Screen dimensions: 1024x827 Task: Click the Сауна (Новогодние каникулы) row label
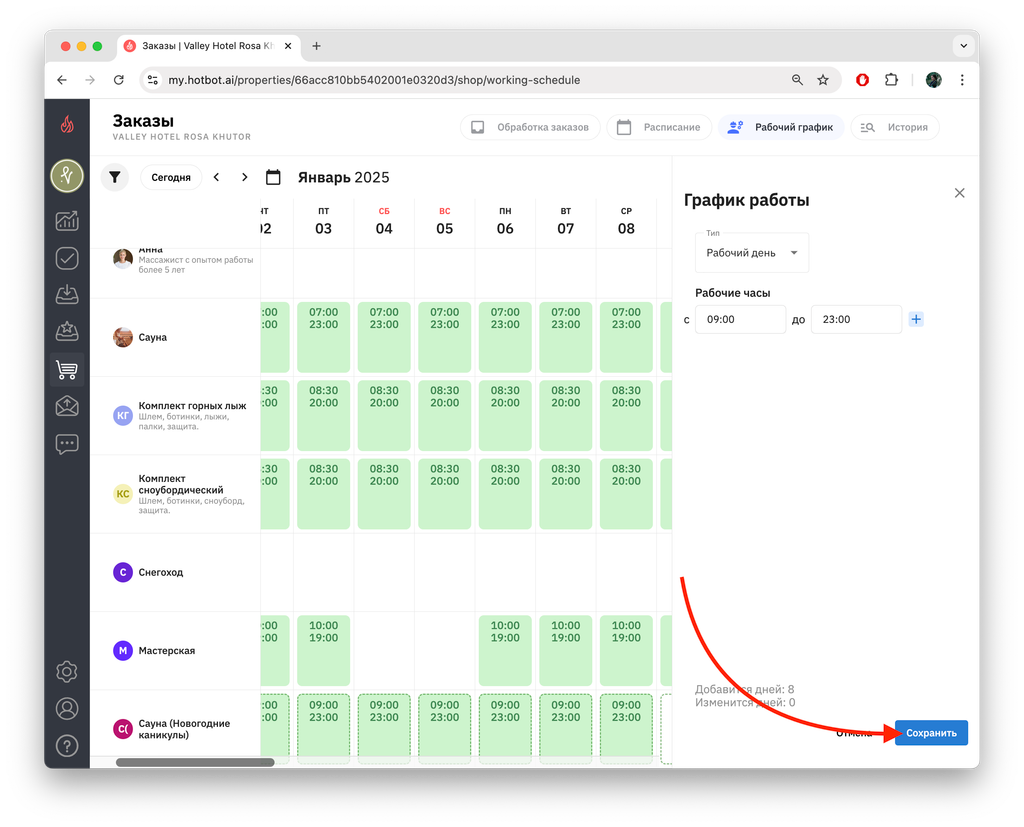pyautogui.click(x=184, y=729)
